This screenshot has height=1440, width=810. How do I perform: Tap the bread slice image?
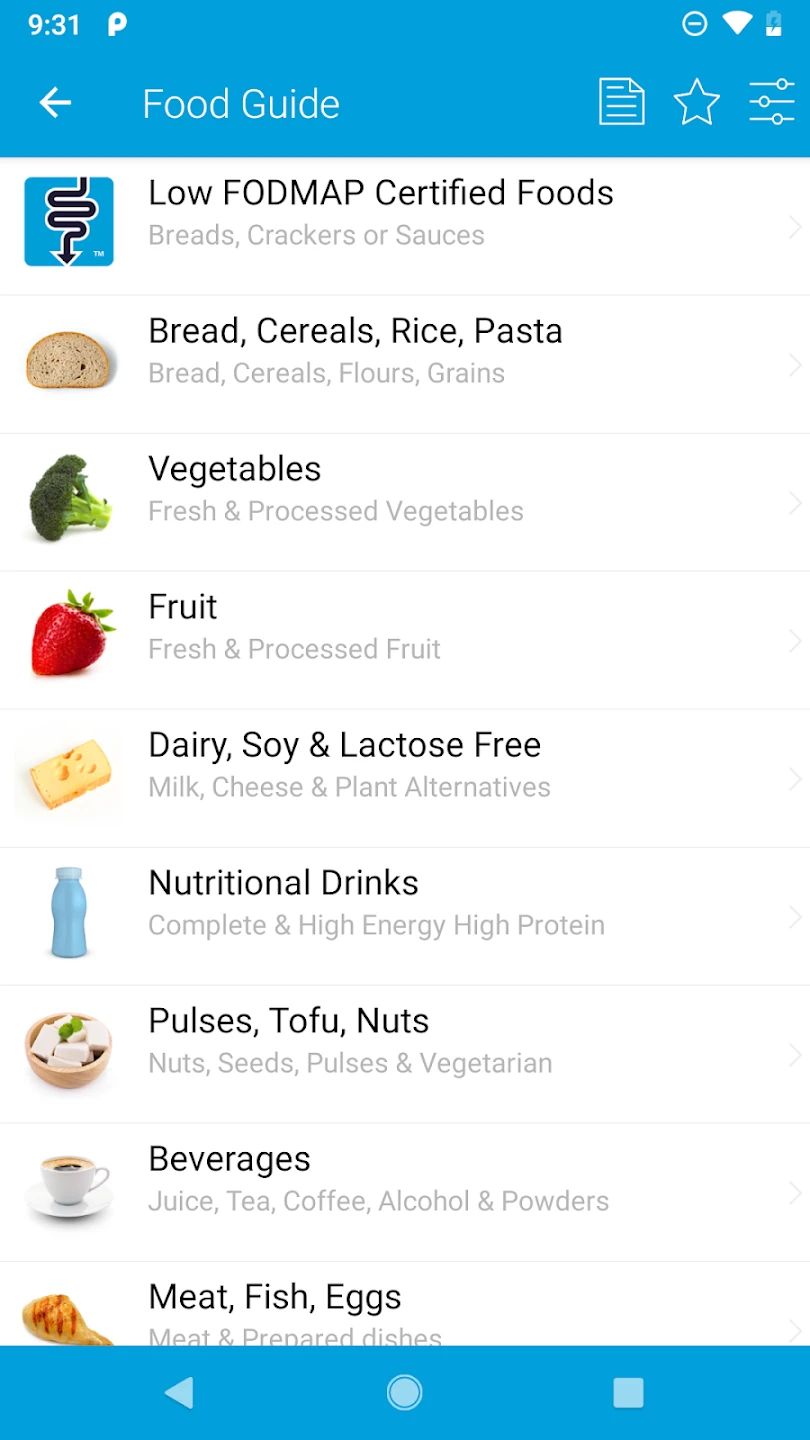69,361
